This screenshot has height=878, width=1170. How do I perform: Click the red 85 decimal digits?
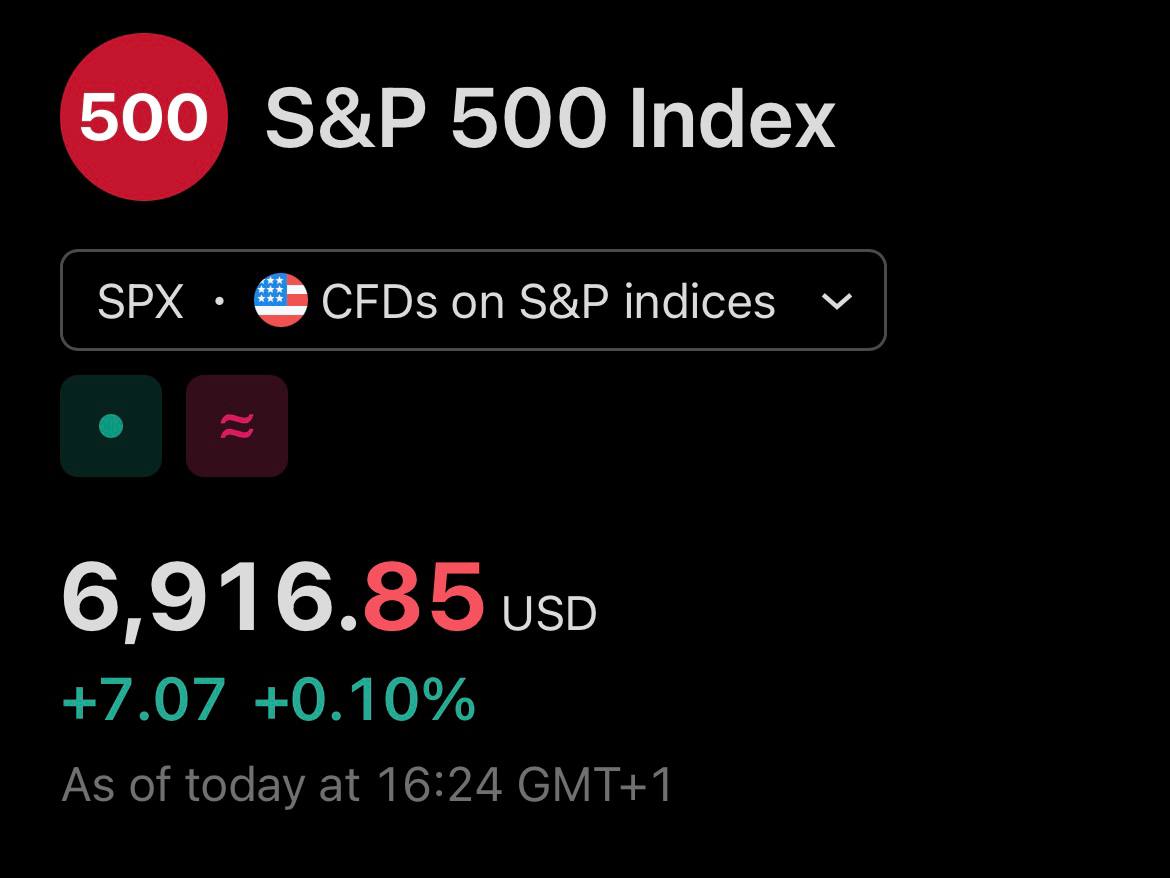coord(424,597)
